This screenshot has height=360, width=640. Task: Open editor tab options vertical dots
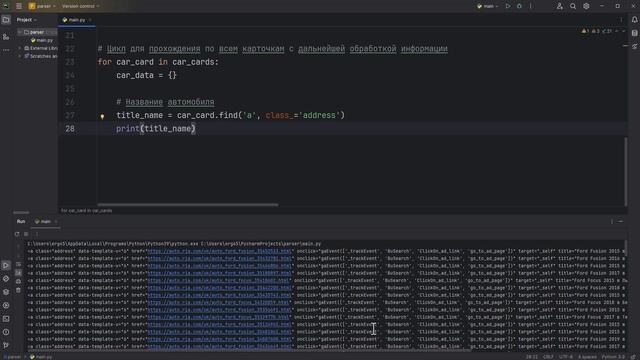click(621, 20)
